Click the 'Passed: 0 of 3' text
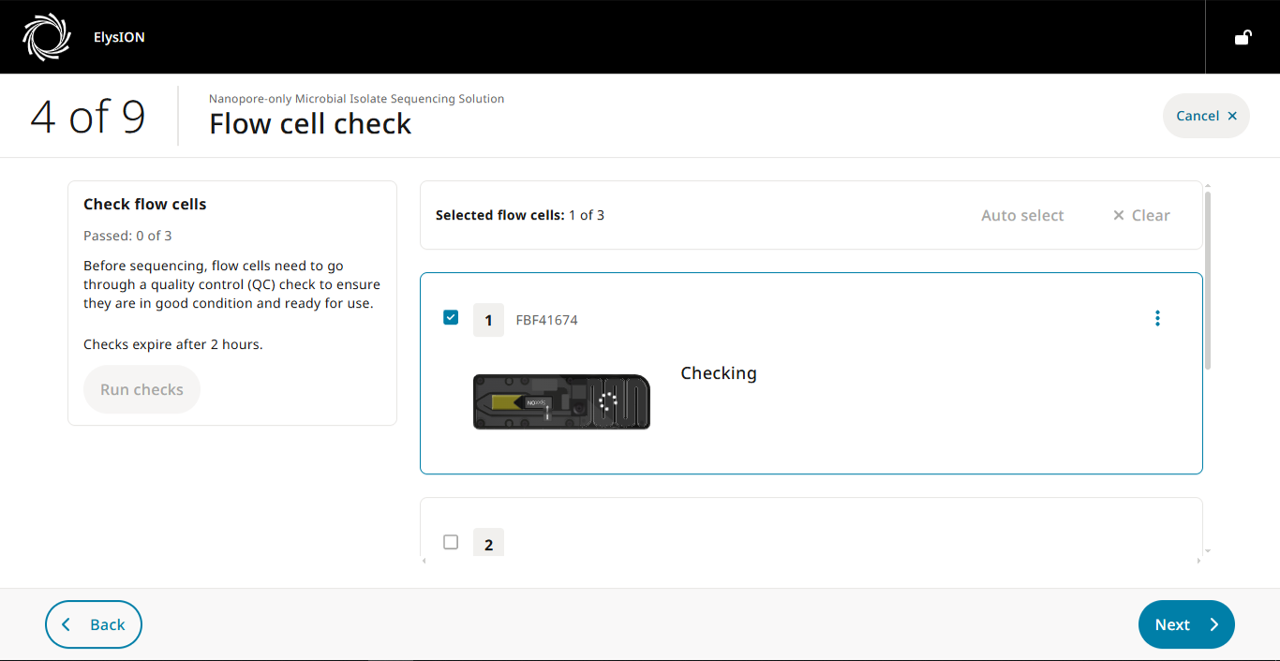1280x661 pixels. click(x=127, y=236)
